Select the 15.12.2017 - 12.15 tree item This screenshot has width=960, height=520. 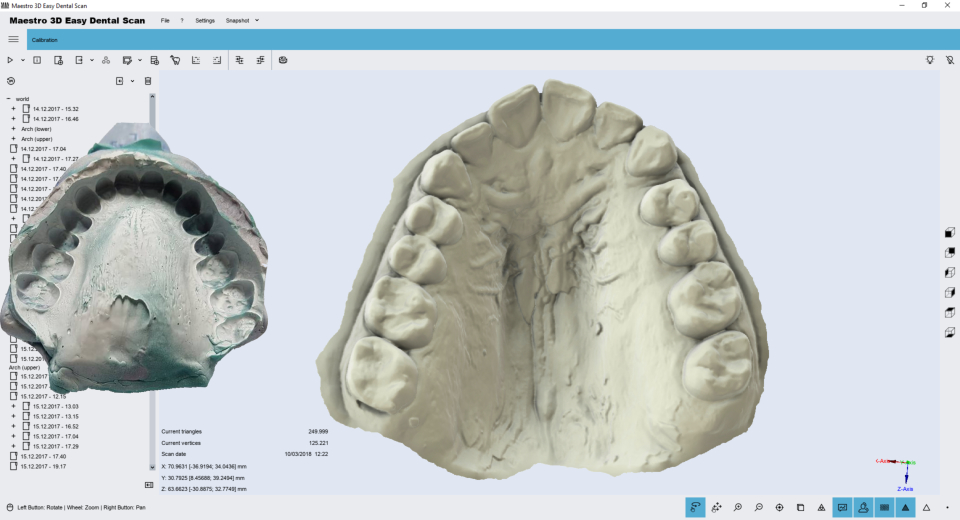click(43, 396)
